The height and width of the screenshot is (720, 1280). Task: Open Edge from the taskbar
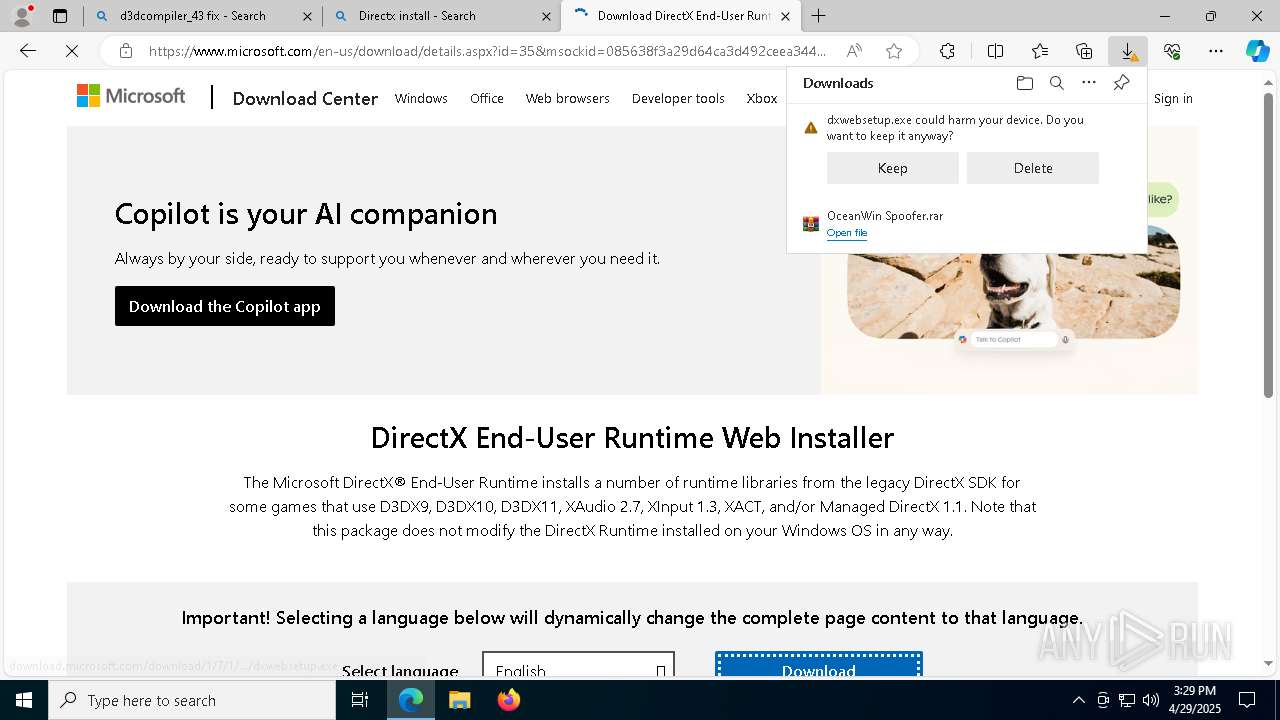coord(411,700)
